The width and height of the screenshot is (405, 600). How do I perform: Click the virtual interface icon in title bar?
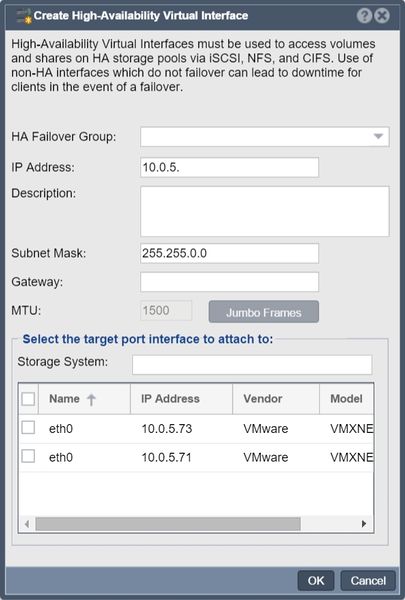pos(24,16)
